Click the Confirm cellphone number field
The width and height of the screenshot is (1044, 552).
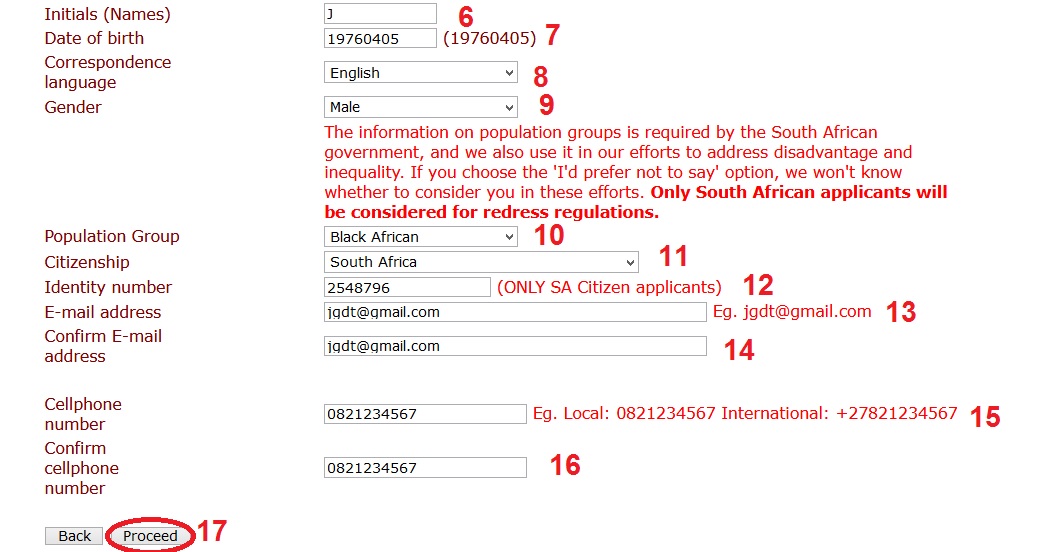(425, 468)
